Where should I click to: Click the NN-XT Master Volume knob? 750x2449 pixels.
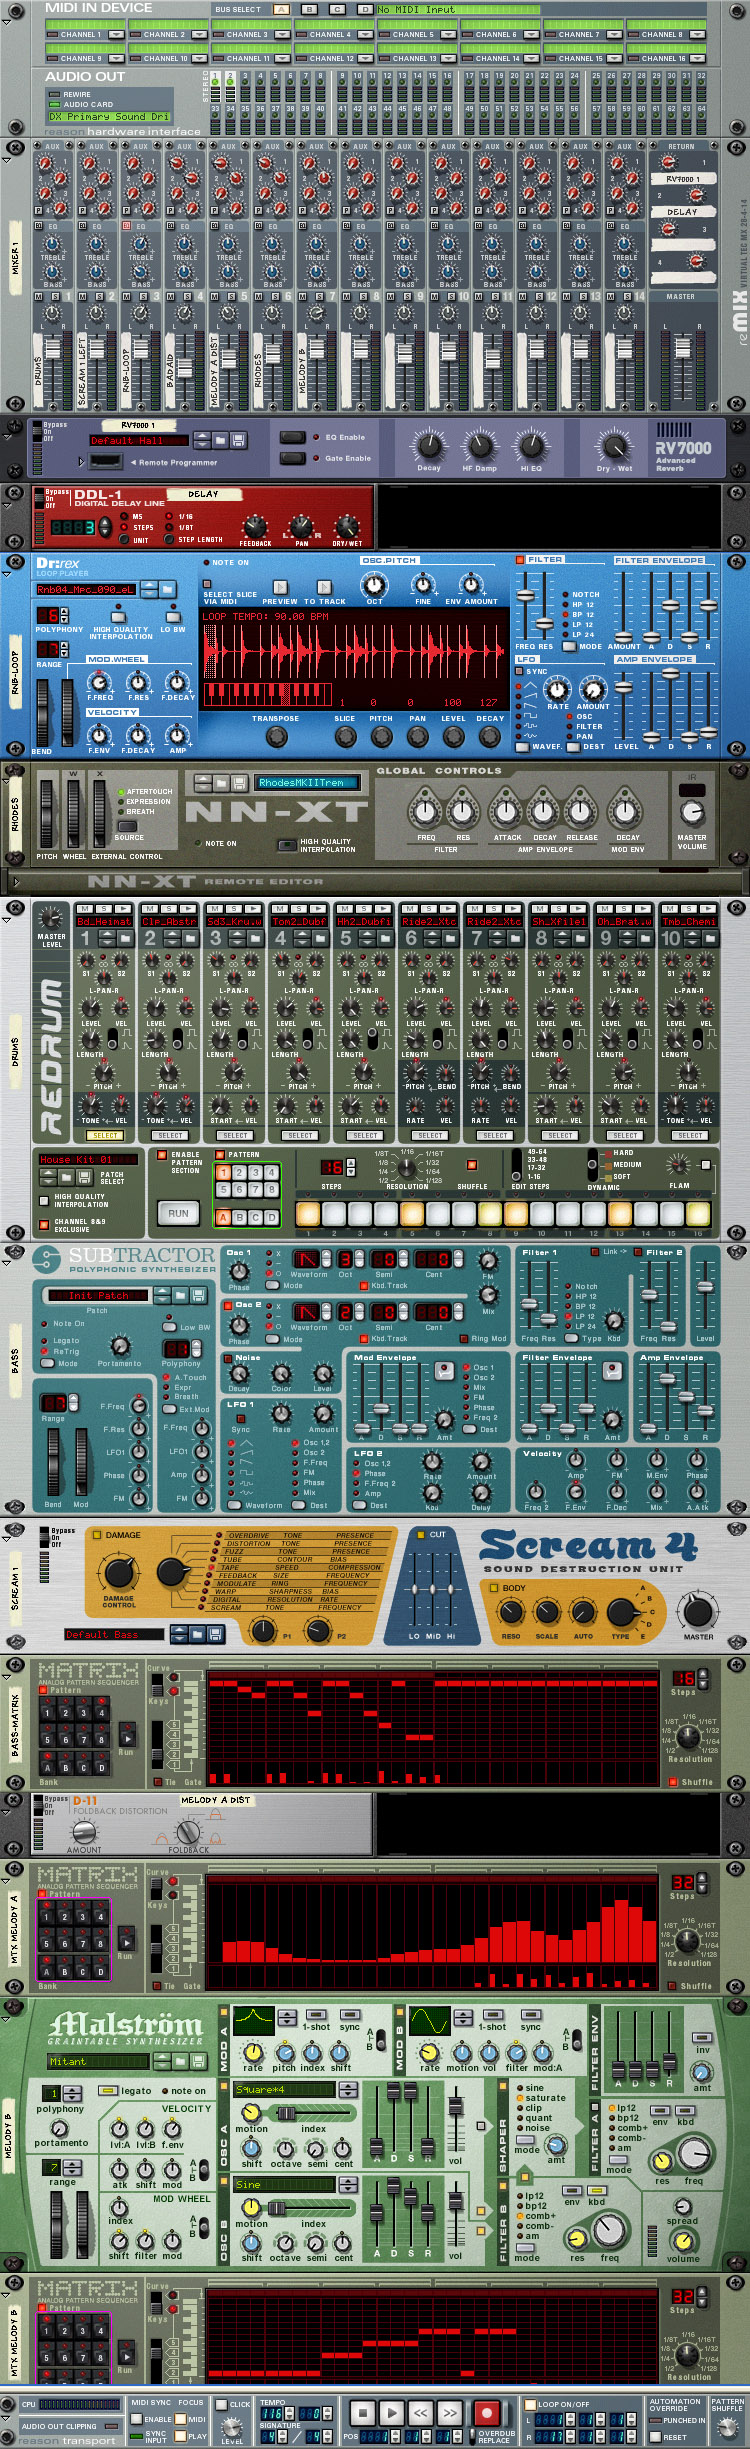(691, 814)
